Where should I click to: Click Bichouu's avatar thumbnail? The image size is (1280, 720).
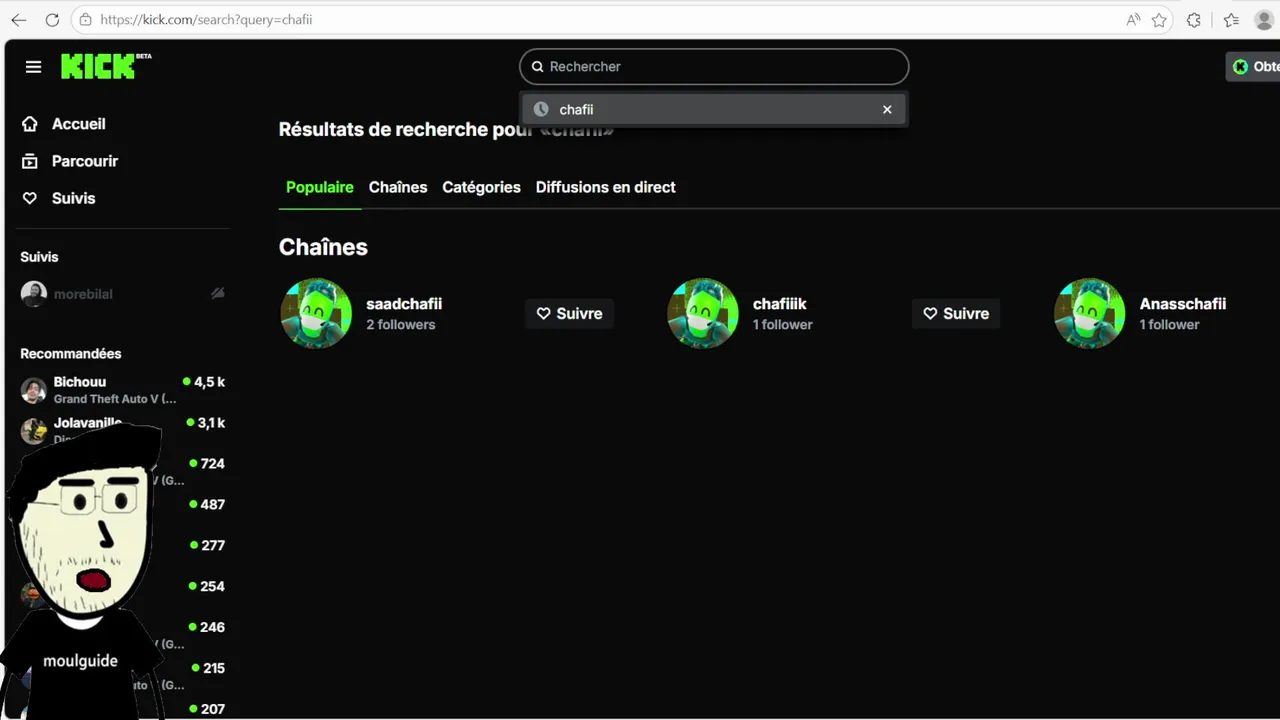tap(34, 390)
